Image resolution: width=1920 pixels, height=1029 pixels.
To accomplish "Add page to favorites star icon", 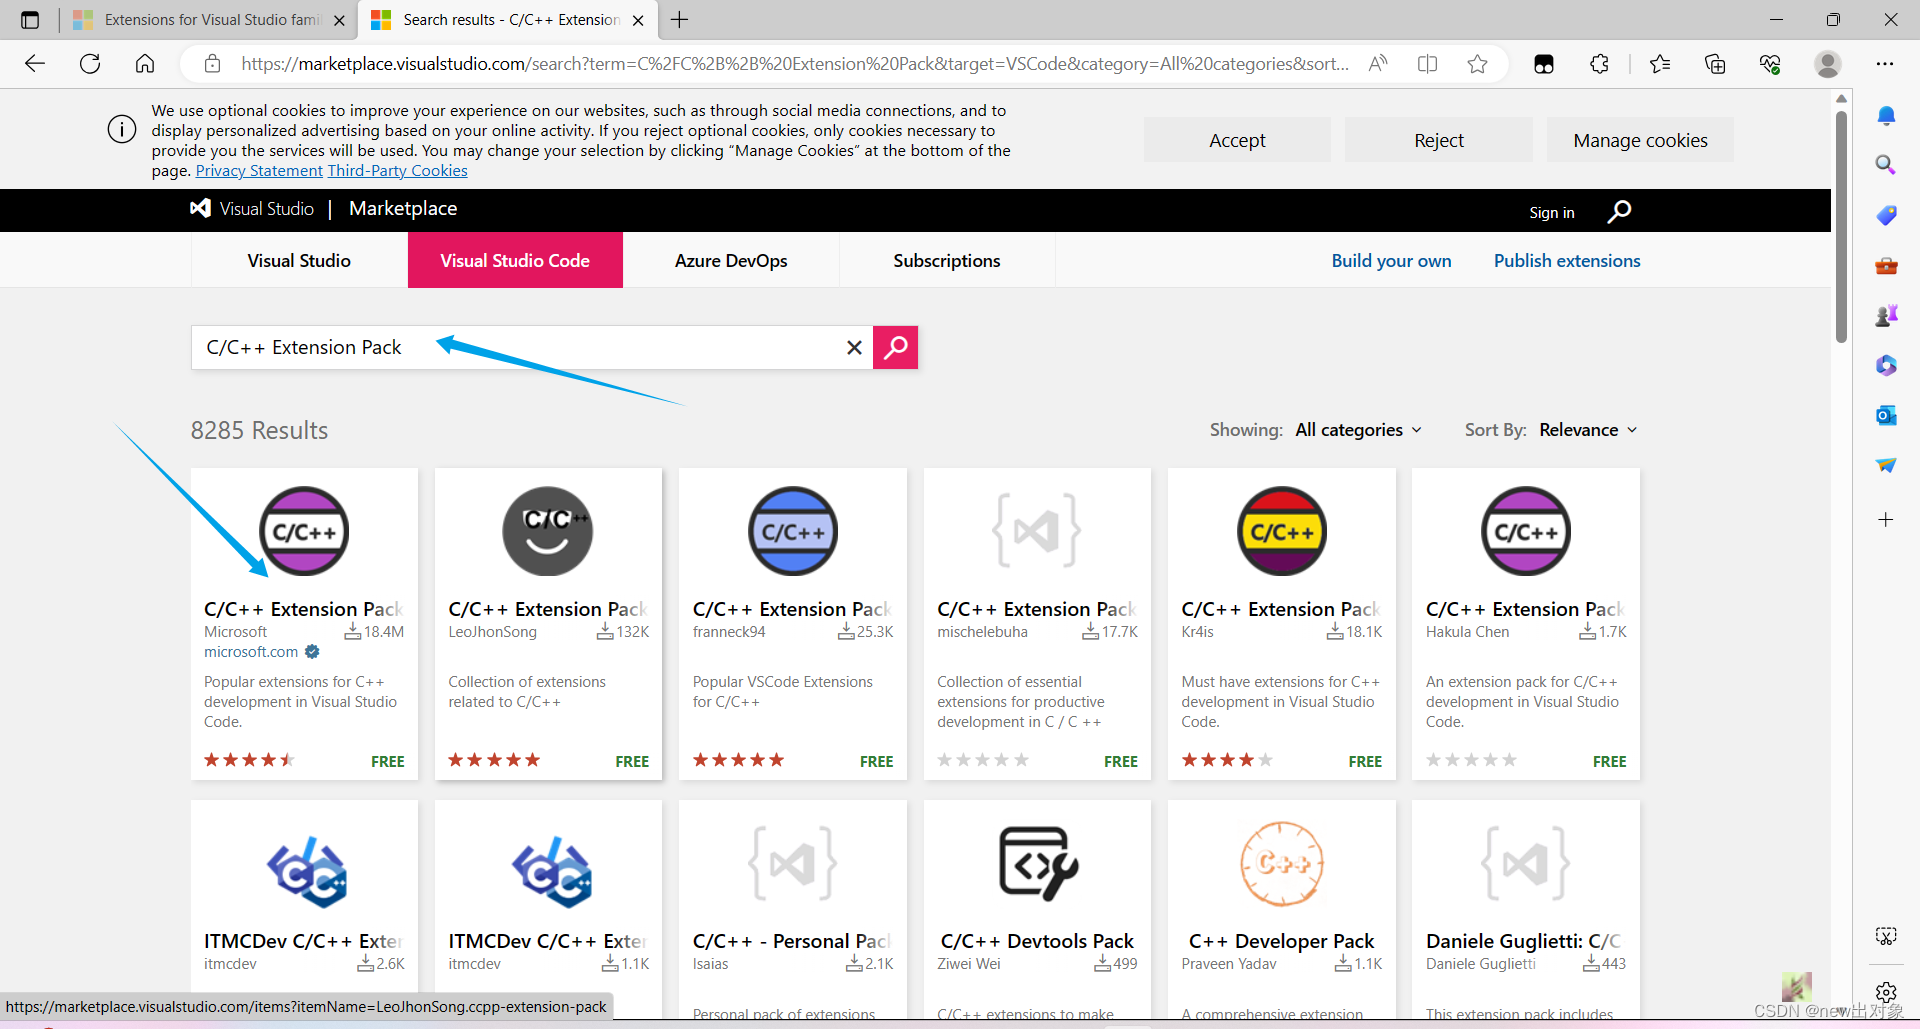I will pyautogui.click(x=1477, y=64).
